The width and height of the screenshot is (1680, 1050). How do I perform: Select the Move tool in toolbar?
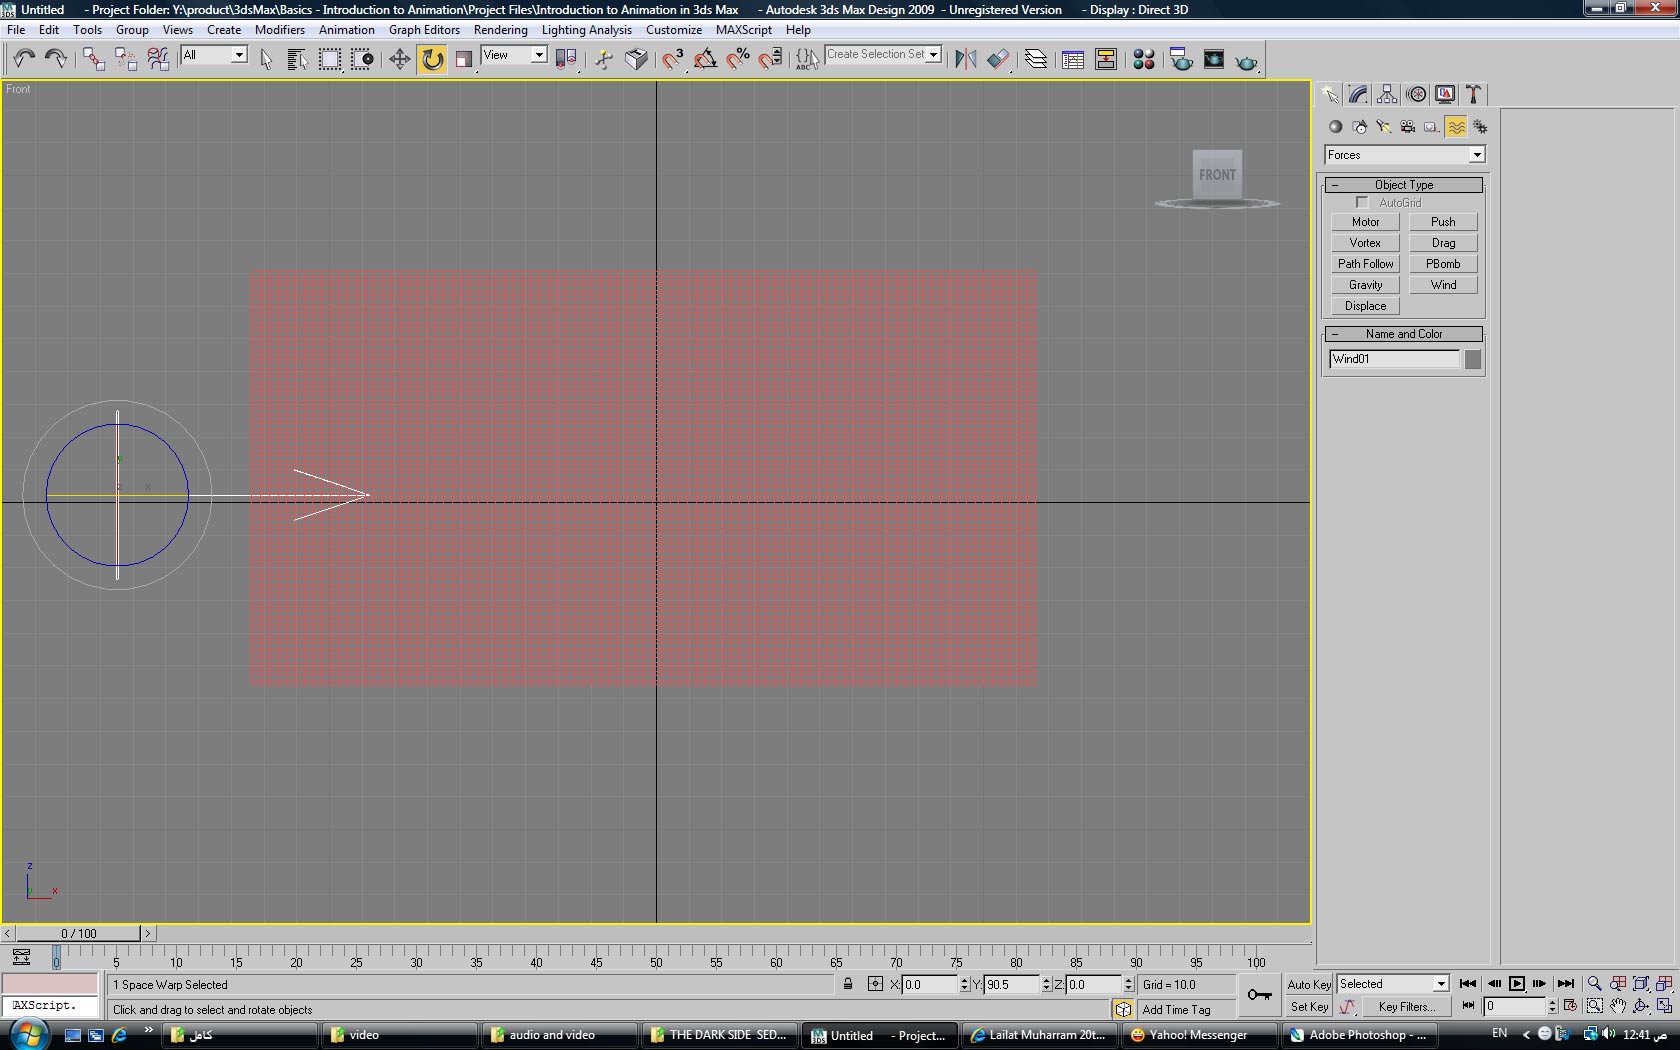coord(399,60)
